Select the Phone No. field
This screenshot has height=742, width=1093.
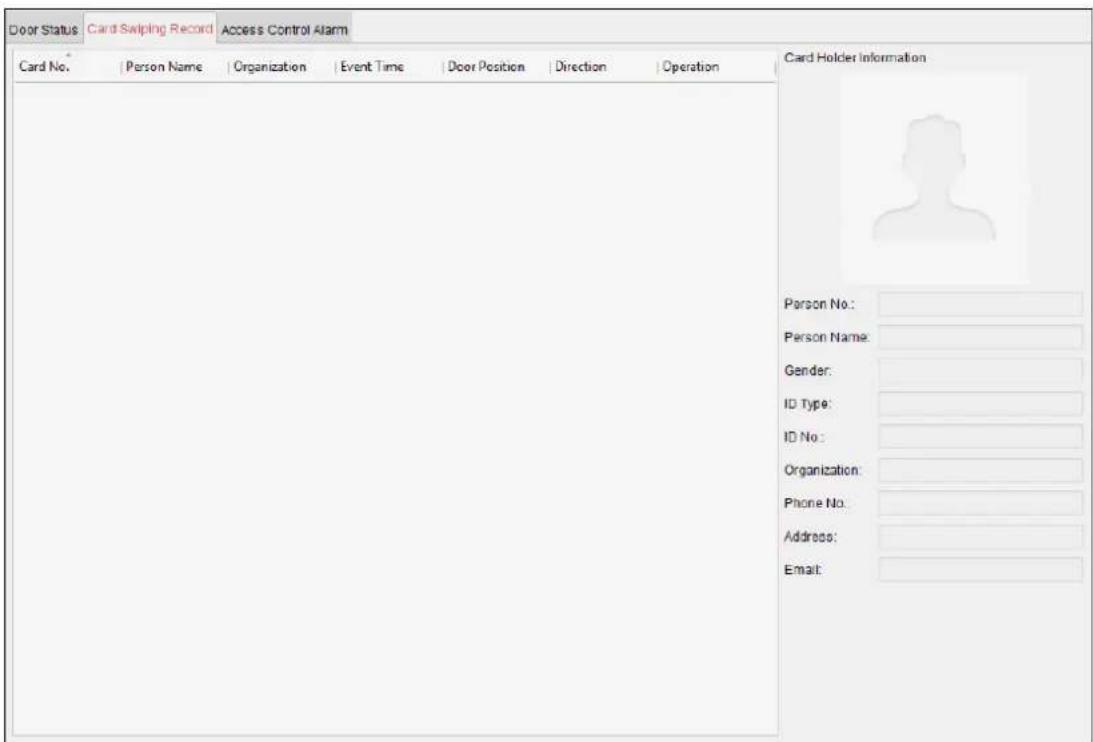pyautogui.click(x=979, y=504)
